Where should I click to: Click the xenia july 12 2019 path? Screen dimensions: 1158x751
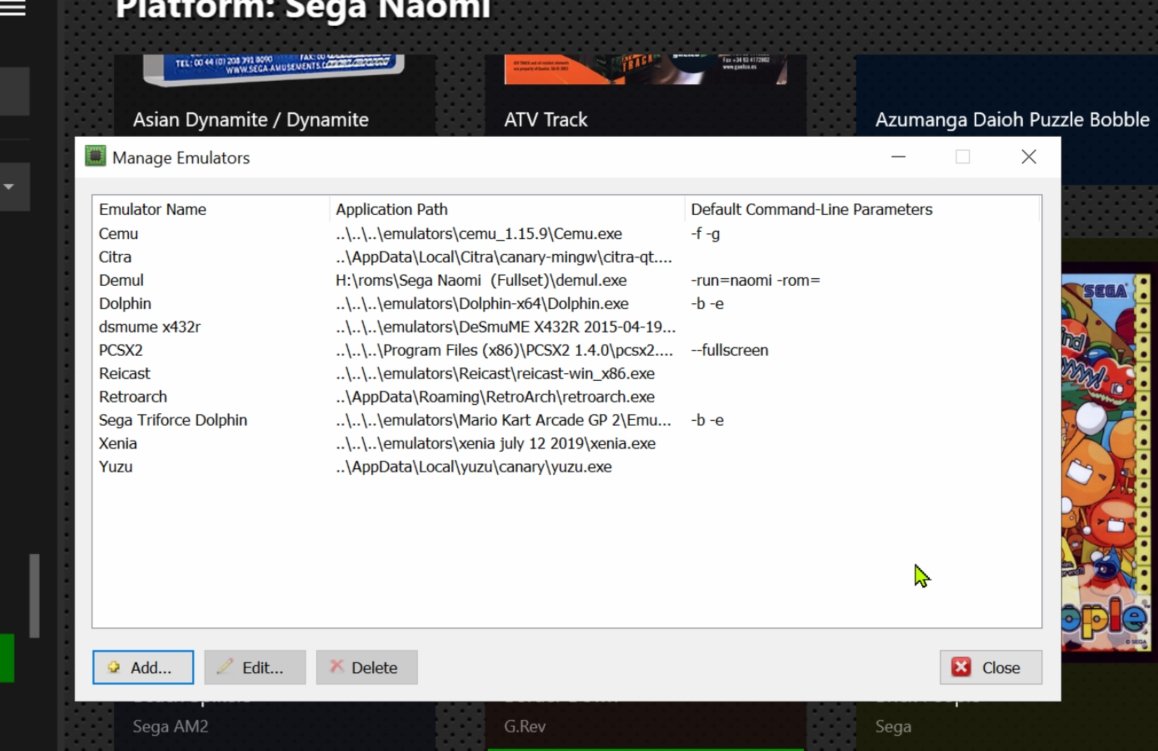click(496, 444)
